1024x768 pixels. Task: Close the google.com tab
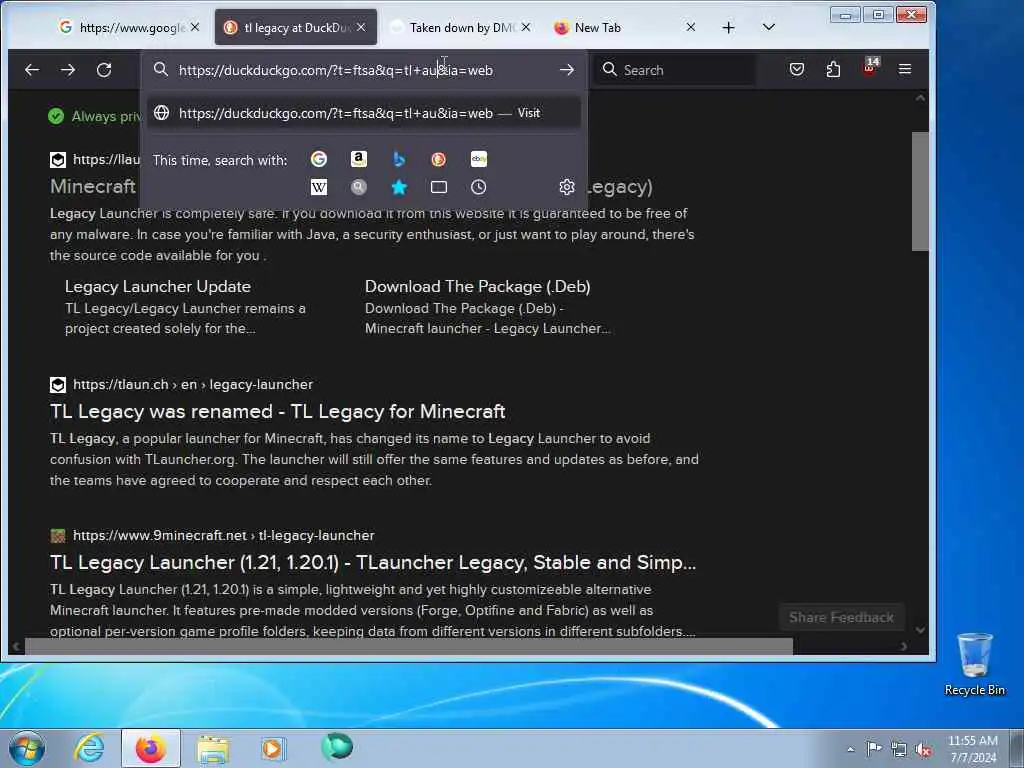195,27
